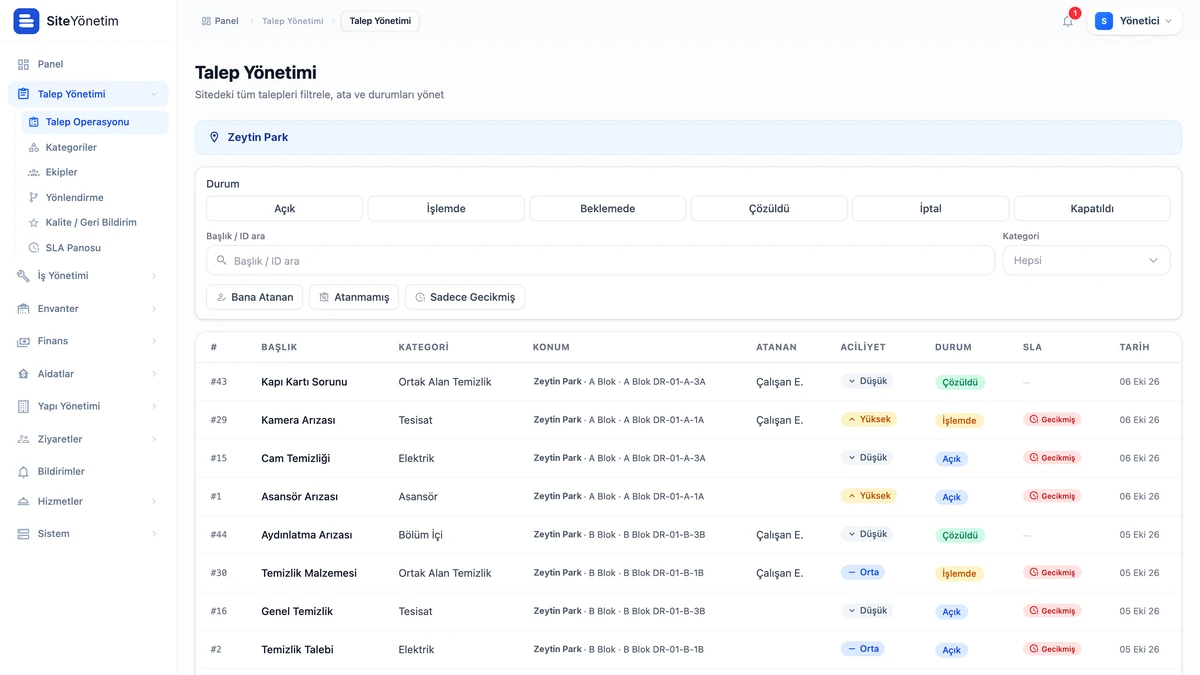Toggle the Kapatıldı status filter
Screen dimensions: 1200x675
(x=1092, y=209)
